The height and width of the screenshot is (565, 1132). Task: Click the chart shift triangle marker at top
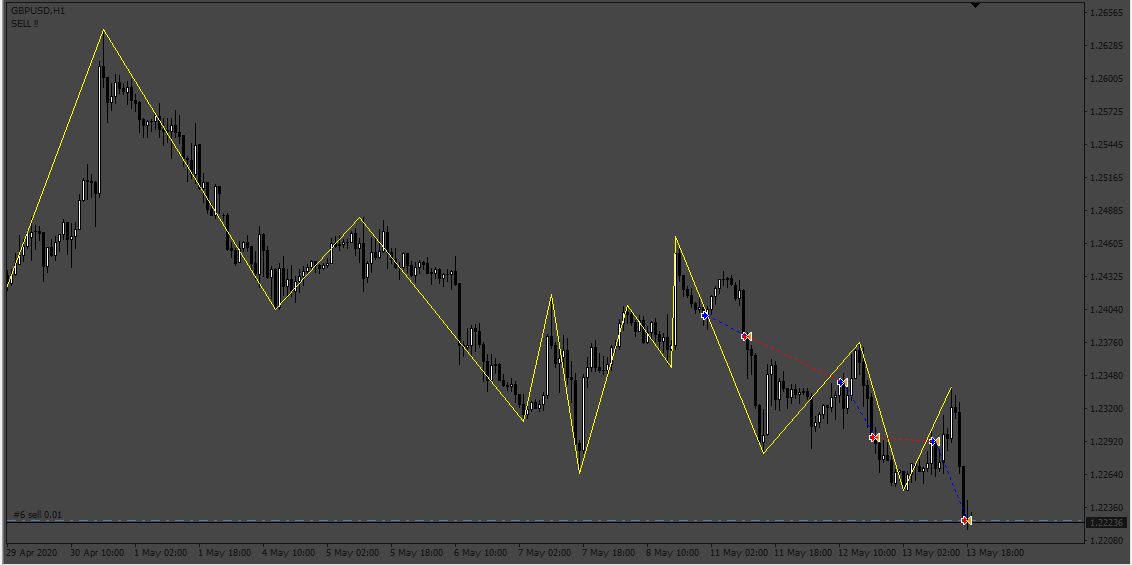coord(975,4)
